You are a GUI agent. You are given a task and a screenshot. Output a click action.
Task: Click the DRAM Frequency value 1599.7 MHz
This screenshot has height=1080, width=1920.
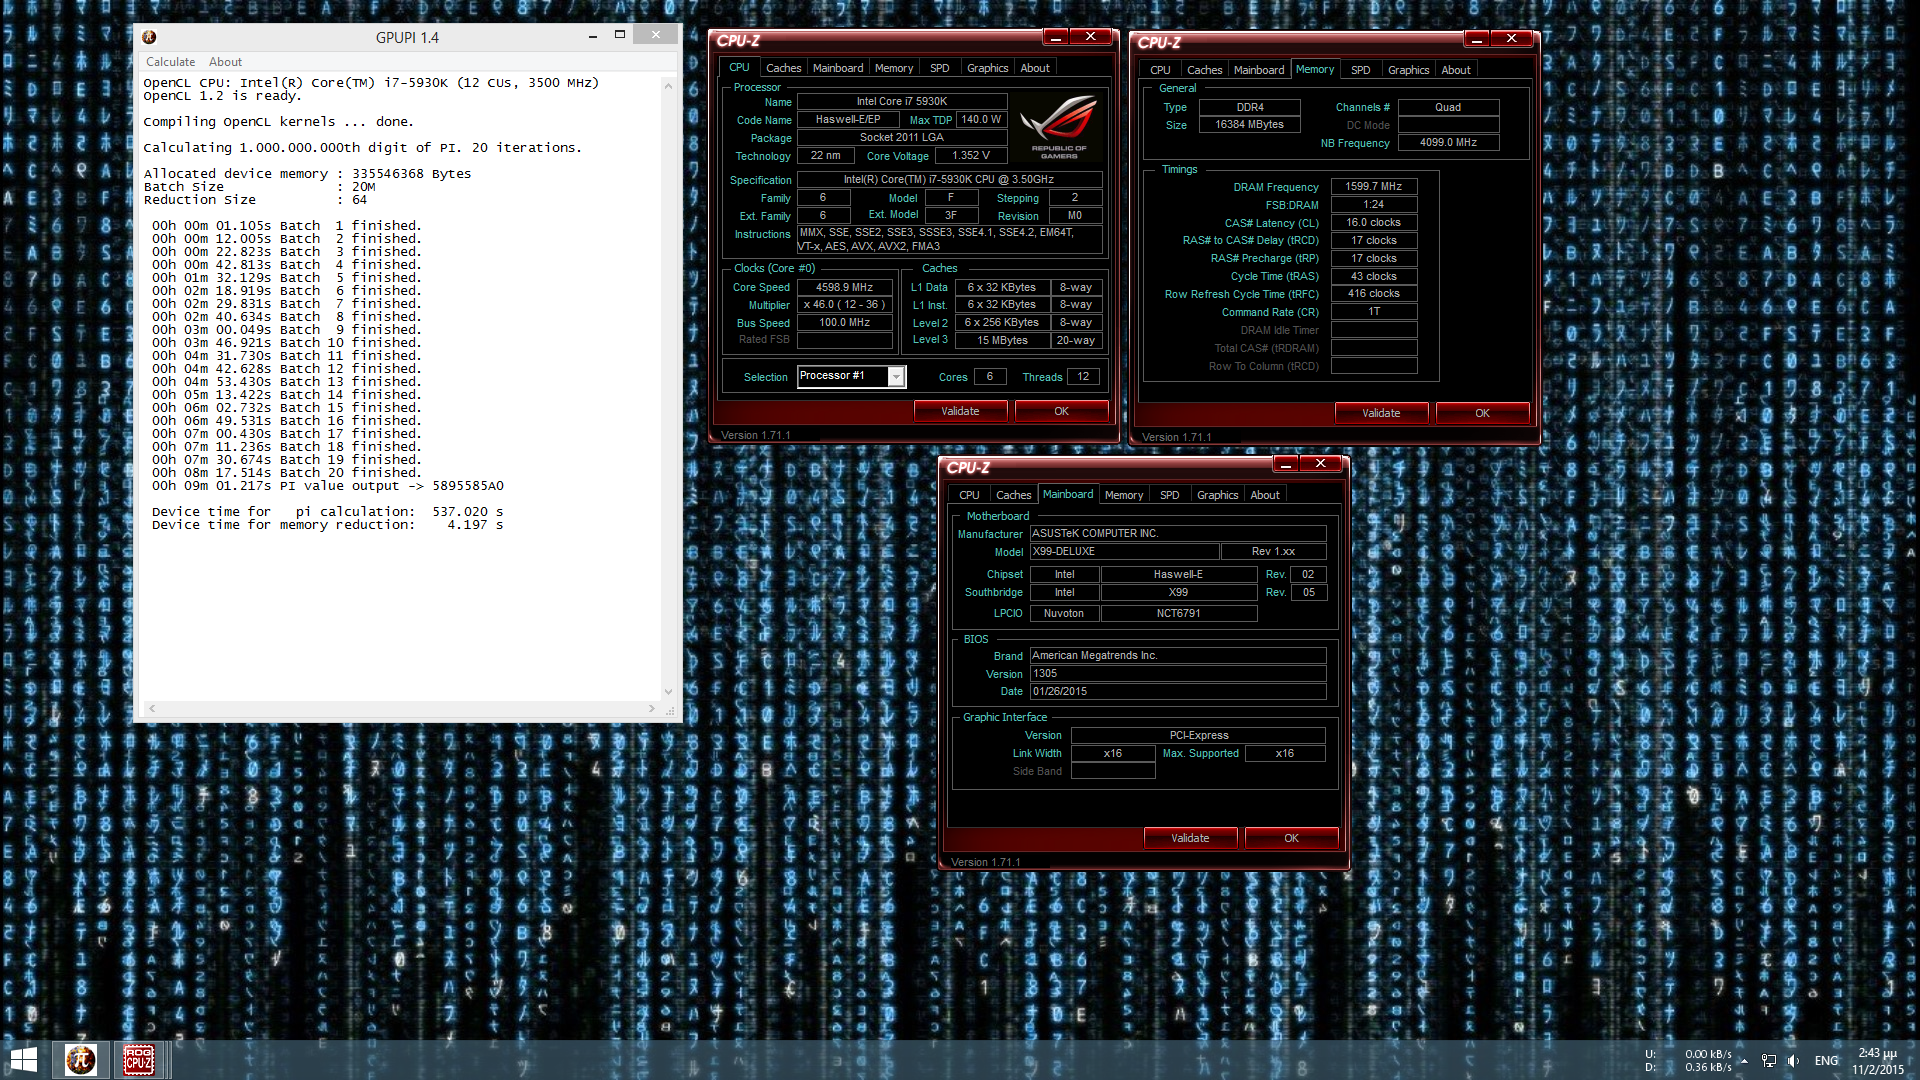[x=1373, y=186]
